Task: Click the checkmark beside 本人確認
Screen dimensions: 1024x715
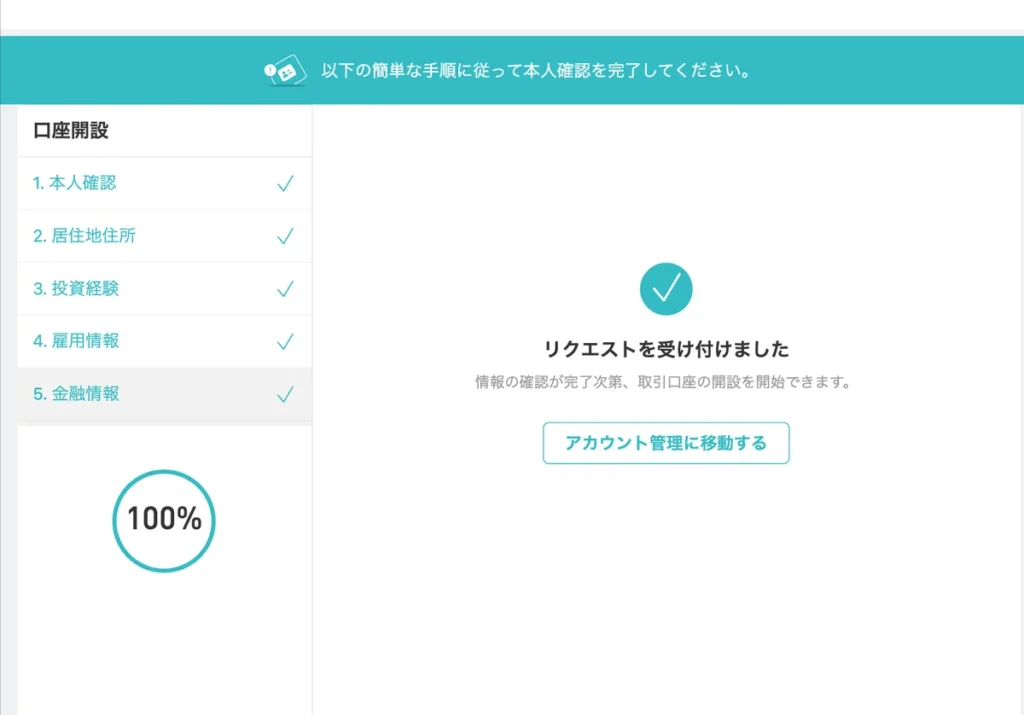Action: point(285,184)
